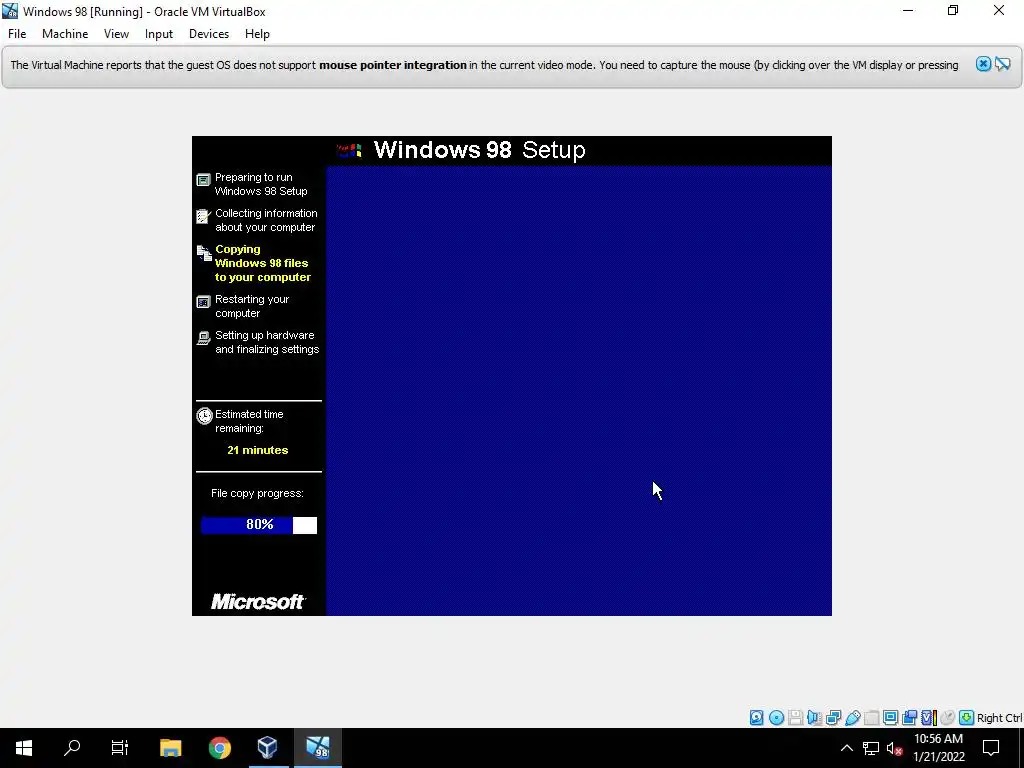1024x768 pixels.
Task: Open the Machine menu
Action: click(65, 34)
